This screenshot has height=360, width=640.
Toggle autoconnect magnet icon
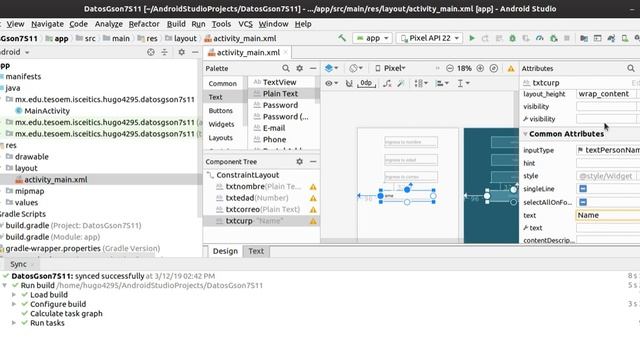point(349,83)
